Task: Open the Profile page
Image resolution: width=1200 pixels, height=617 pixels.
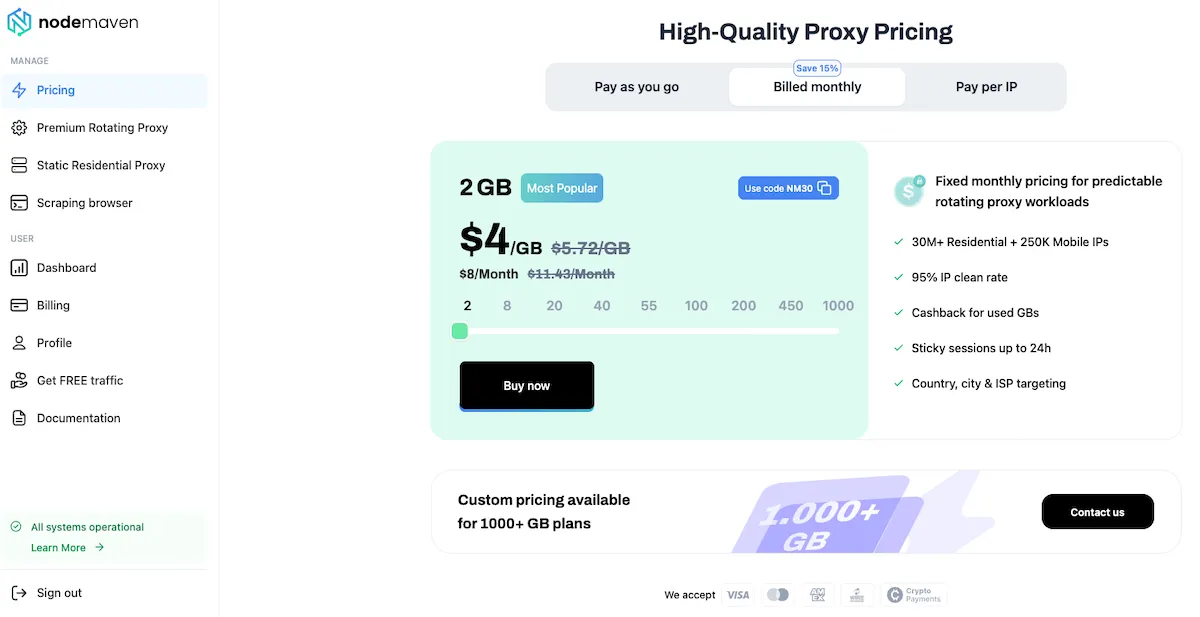Action: [x=54, y=343]
